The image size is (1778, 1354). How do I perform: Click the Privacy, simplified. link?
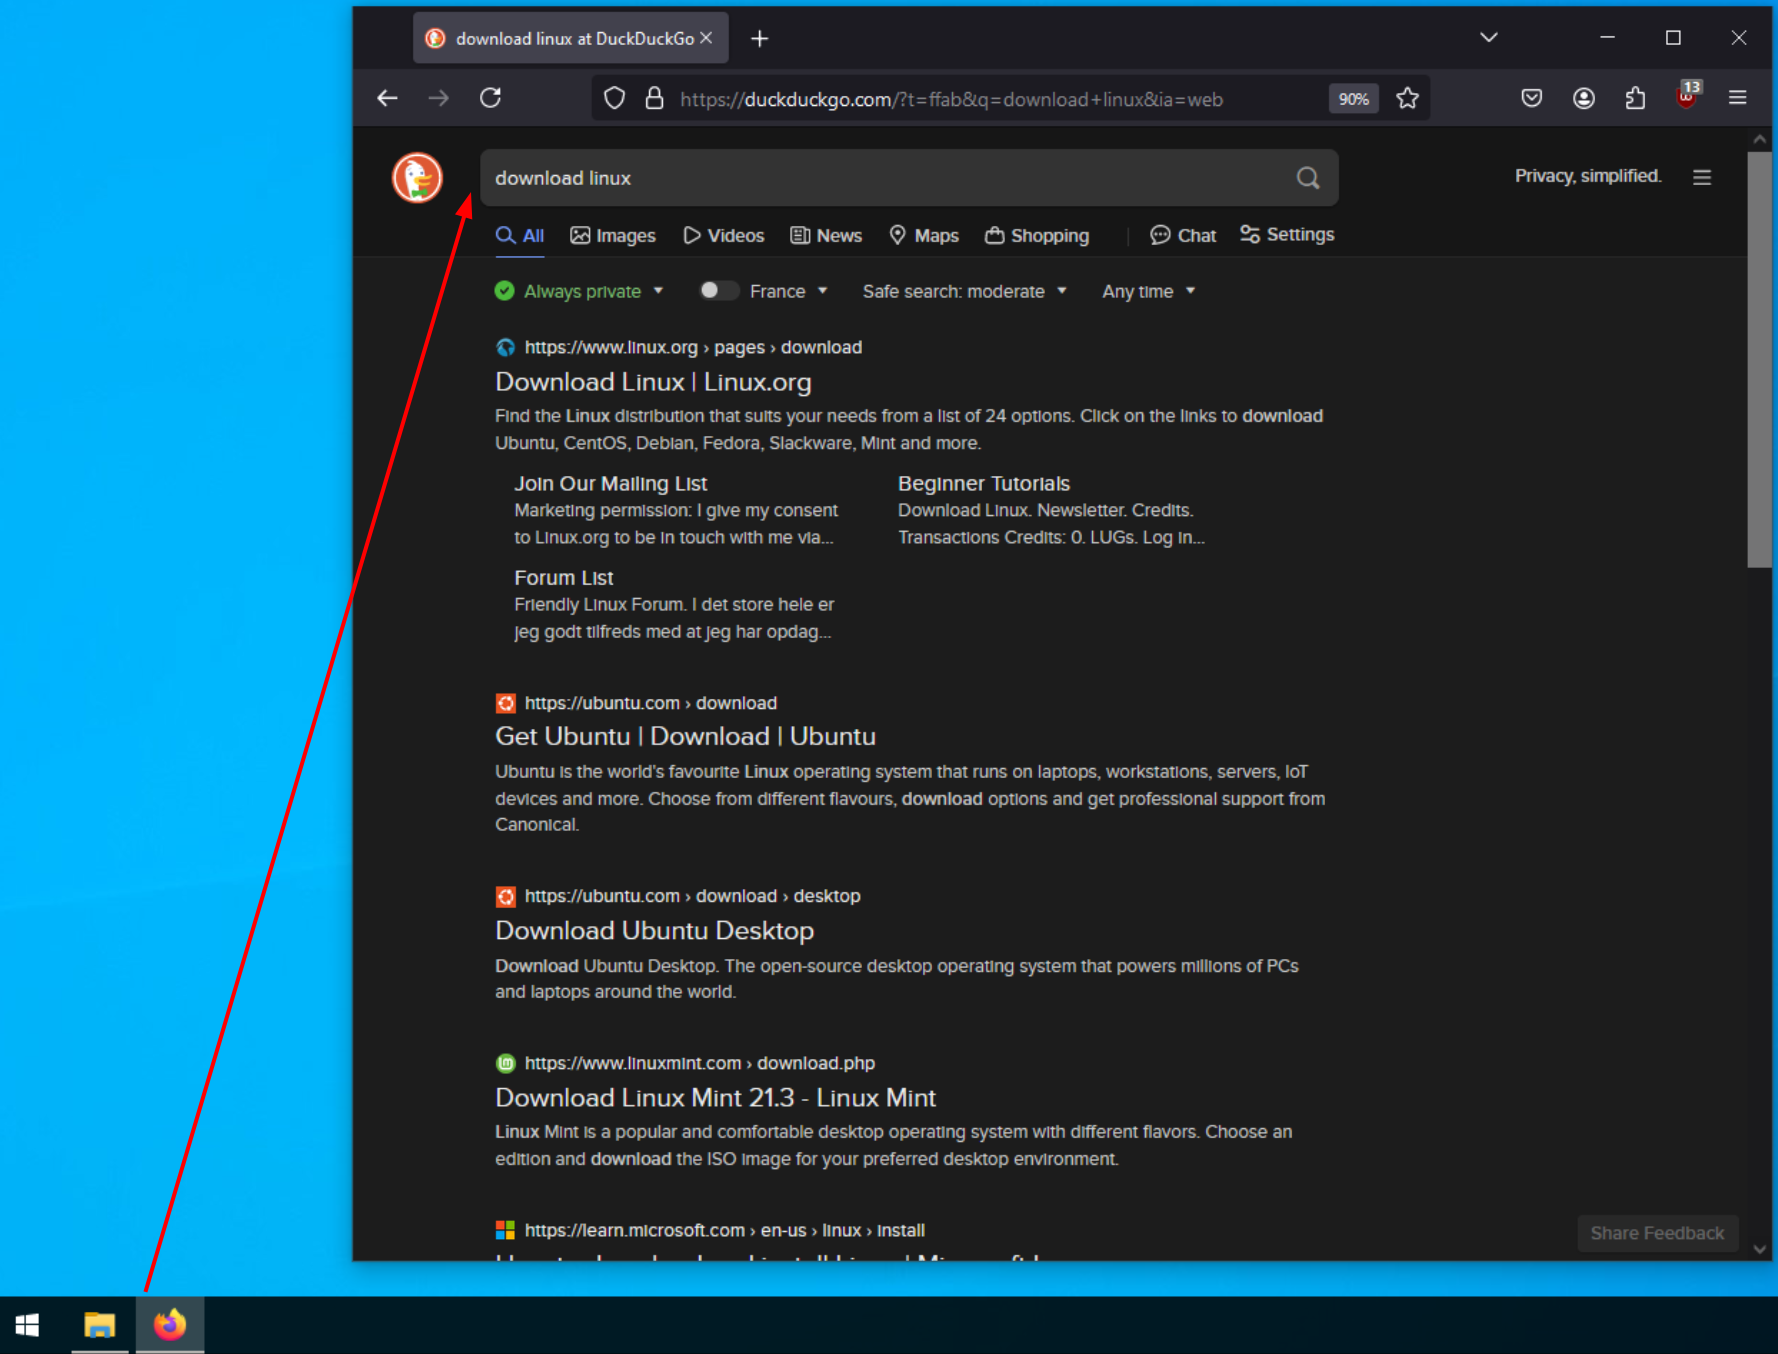(1588, 176)
